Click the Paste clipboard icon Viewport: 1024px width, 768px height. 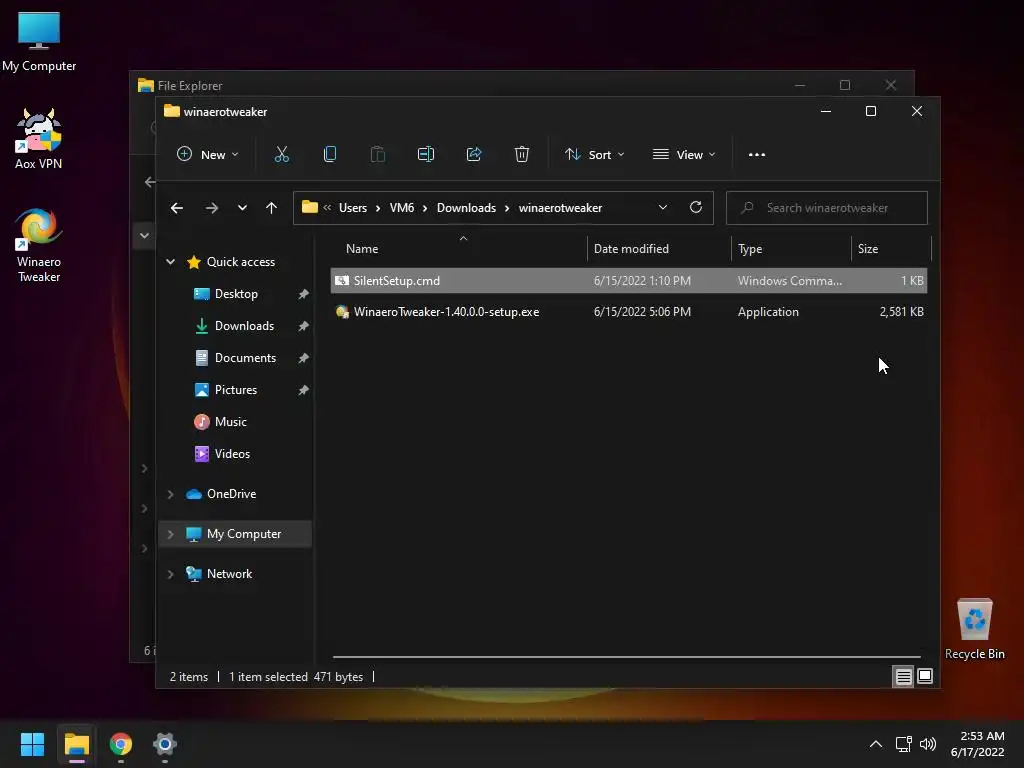pos(377,155)
